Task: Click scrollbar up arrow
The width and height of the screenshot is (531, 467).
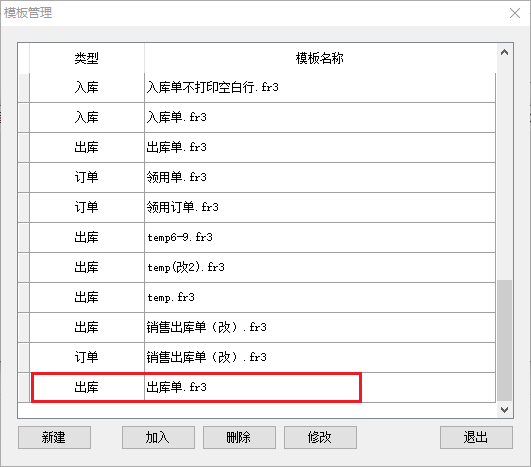Action: coord(504,52)
